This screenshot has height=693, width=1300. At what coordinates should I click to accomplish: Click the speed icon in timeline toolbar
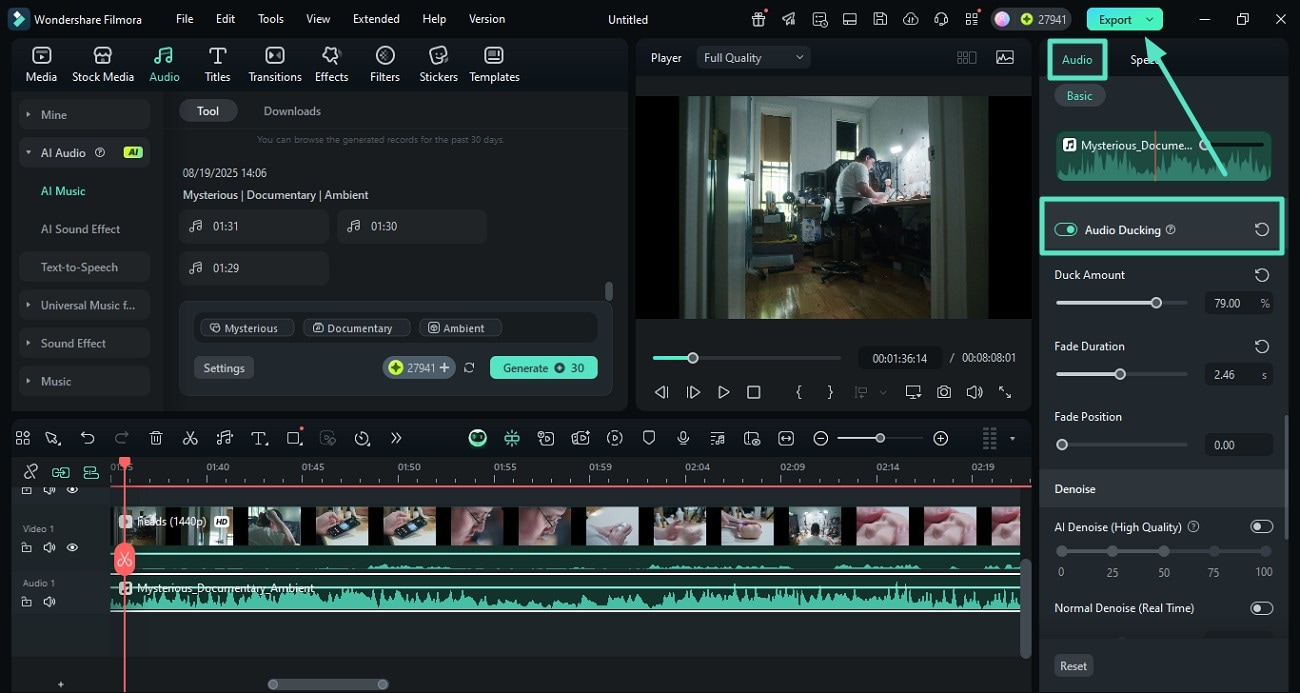coord(362,438)
